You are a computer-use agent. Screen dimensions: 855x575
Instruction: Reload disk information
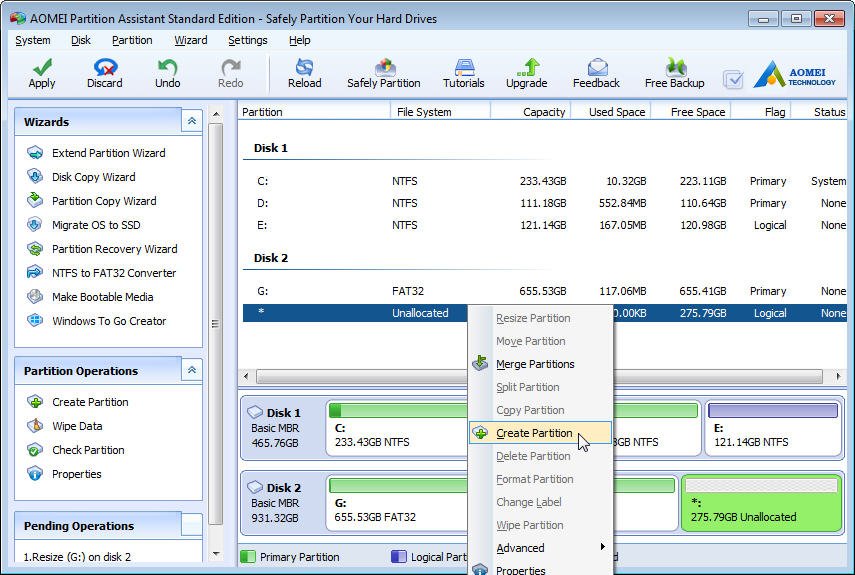304,73
